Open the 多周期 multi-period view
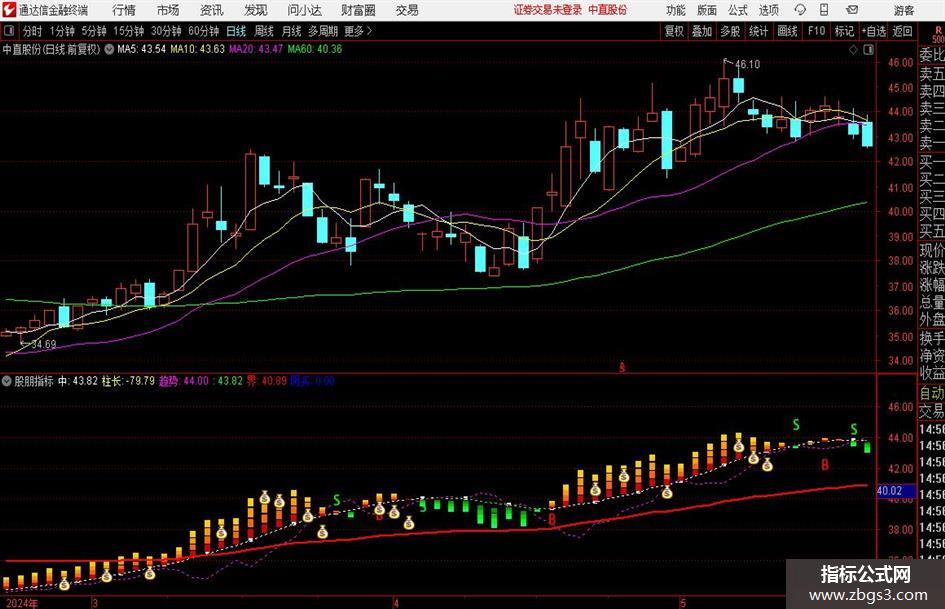 pyautogui.click(x=323, y=31)
